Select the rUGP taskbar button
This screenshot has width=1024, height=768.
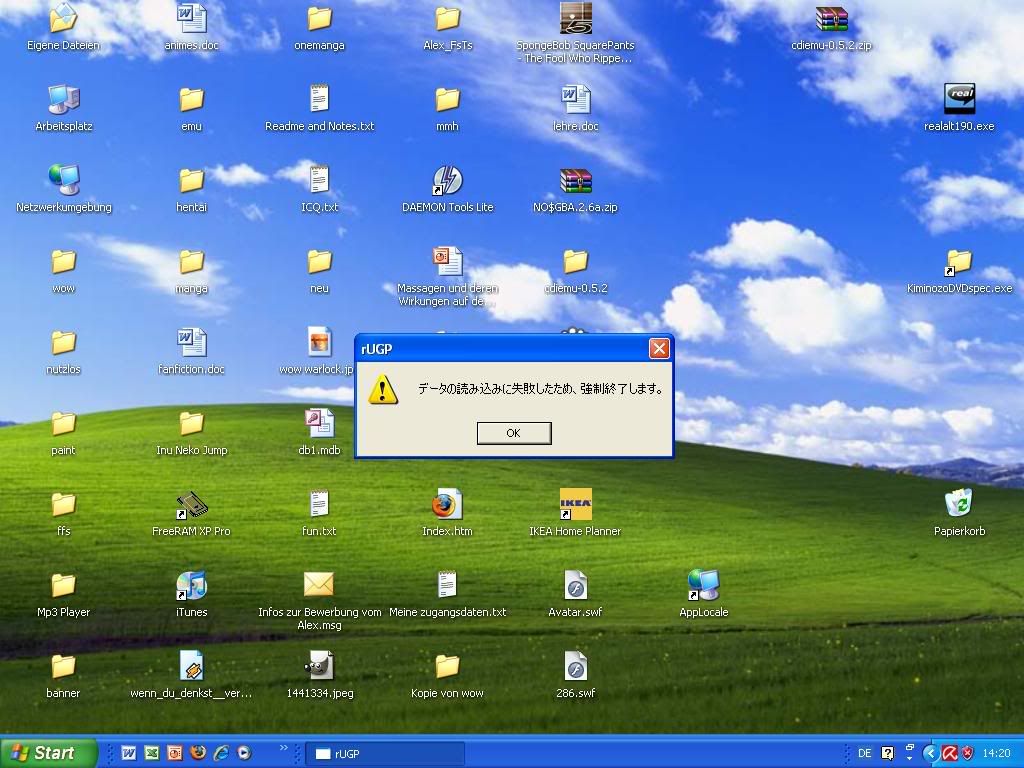coord(385,754)
